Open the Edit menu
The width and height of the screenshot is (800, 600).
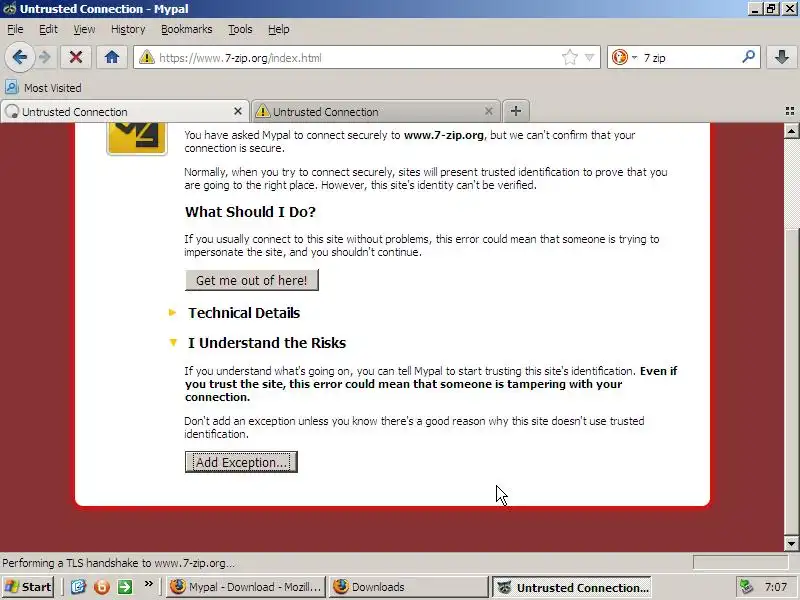click(48, 29)
